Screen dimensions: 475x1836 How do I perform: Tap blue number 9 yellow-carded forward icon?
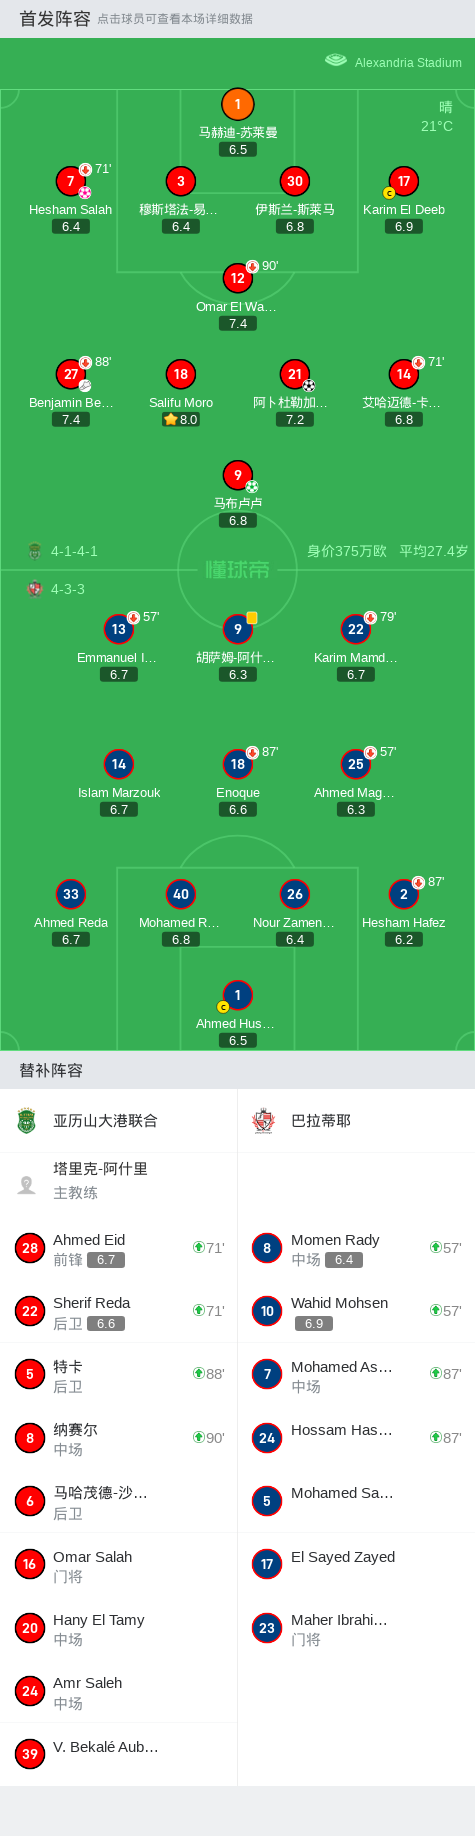pyautogui.click(x=237, y=629)
